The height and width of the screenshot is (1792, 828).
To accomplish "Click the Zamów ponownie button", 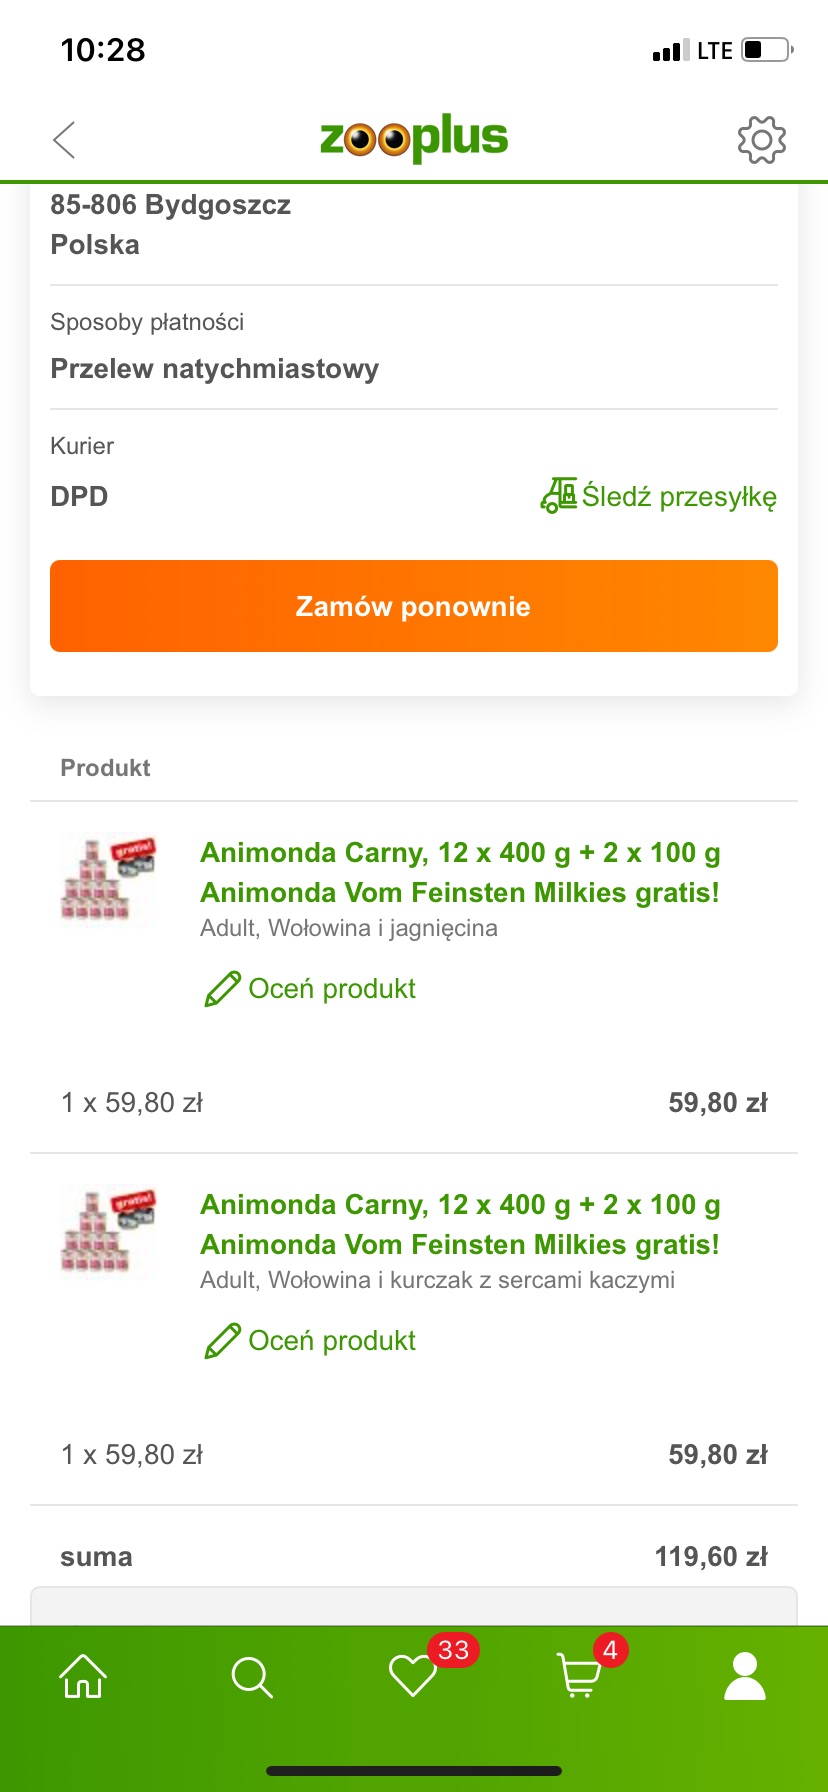I will (414, 606).
